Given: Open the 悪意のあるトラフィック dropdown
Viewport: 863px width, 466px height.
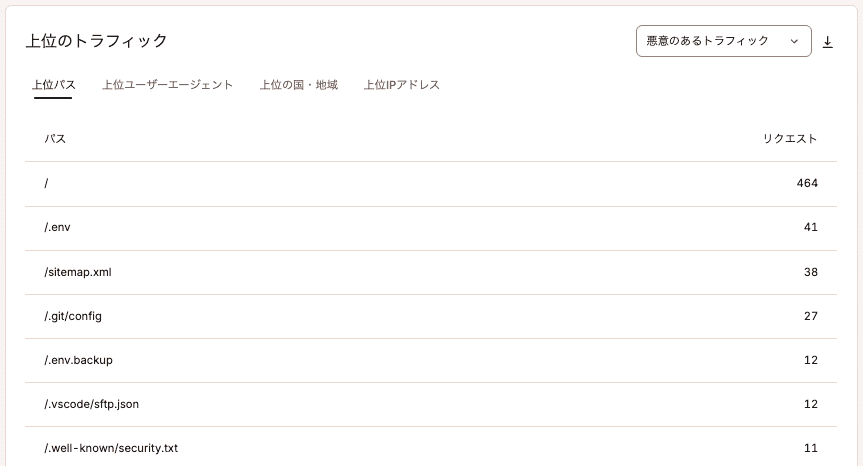Looking at the screenshot, I should coord(724,41).
